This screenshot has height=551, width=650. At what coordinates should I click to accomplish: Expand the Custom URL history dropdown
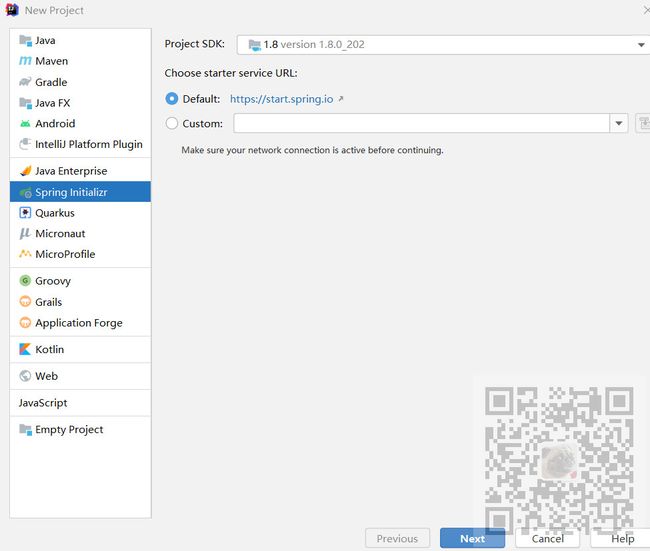point(619,123)
